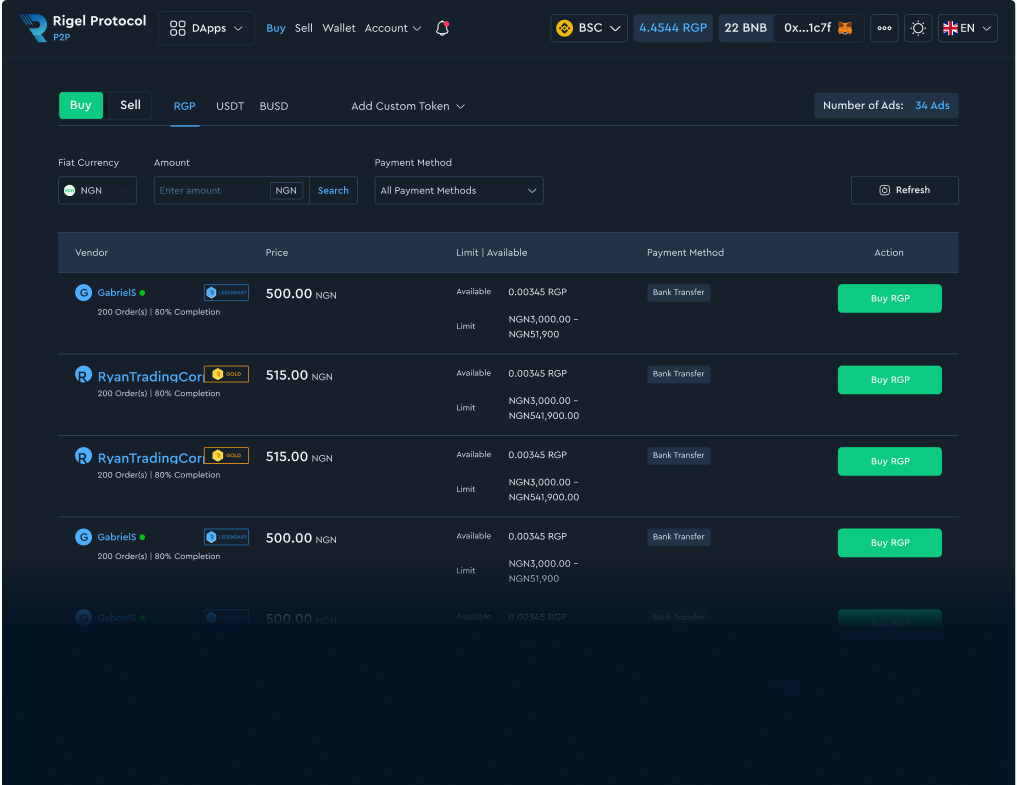1017x785 pixels.
Task: Open Wallet in top navigation
Action: click(x=339, y=28)
